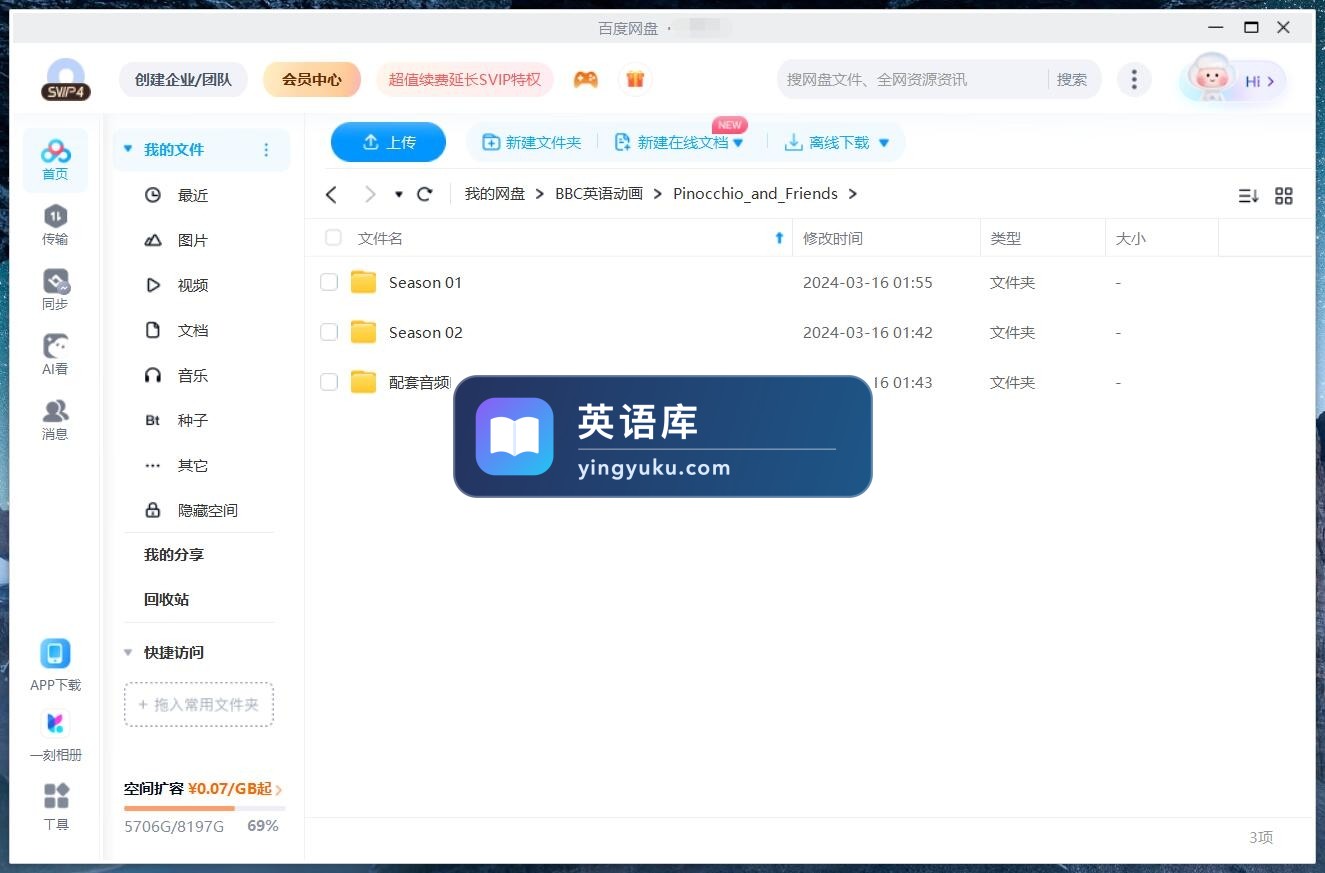Open the 消息 messages section
1325x873 pixels.
pyautogui.click(x=55, y=420)
